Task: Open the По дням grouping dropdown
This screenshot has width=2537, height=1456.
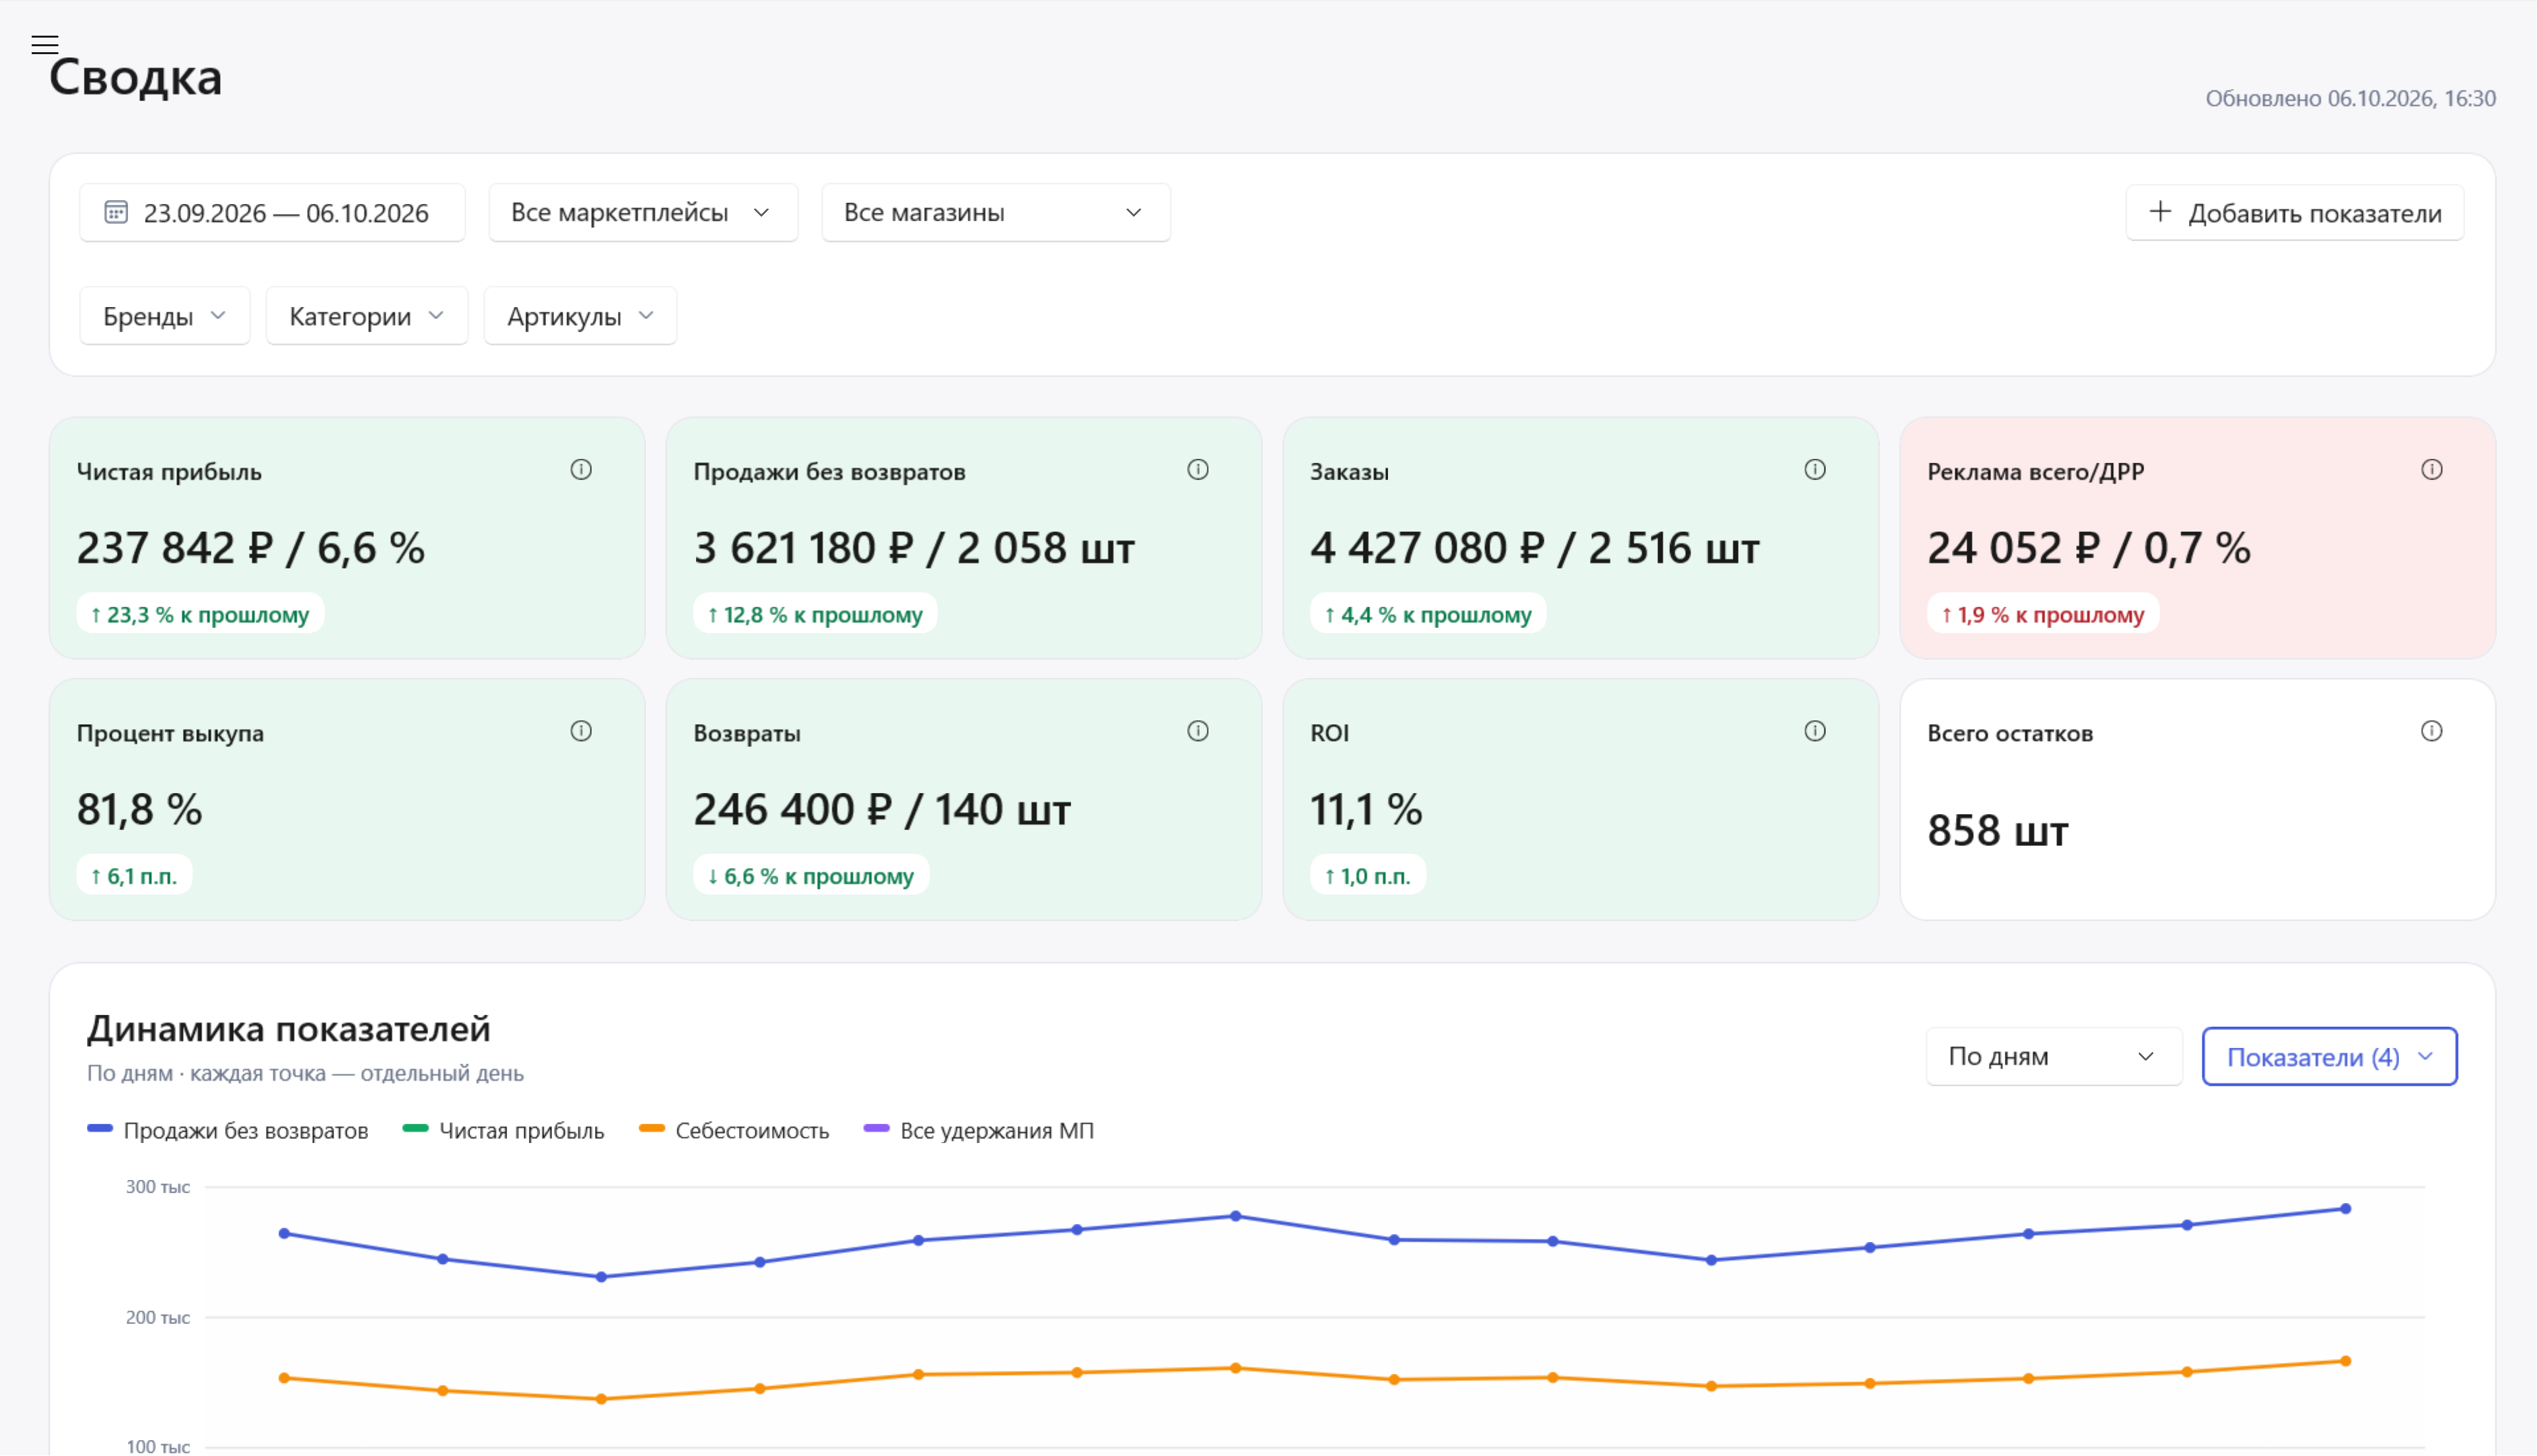Action: point(2054,1056)
